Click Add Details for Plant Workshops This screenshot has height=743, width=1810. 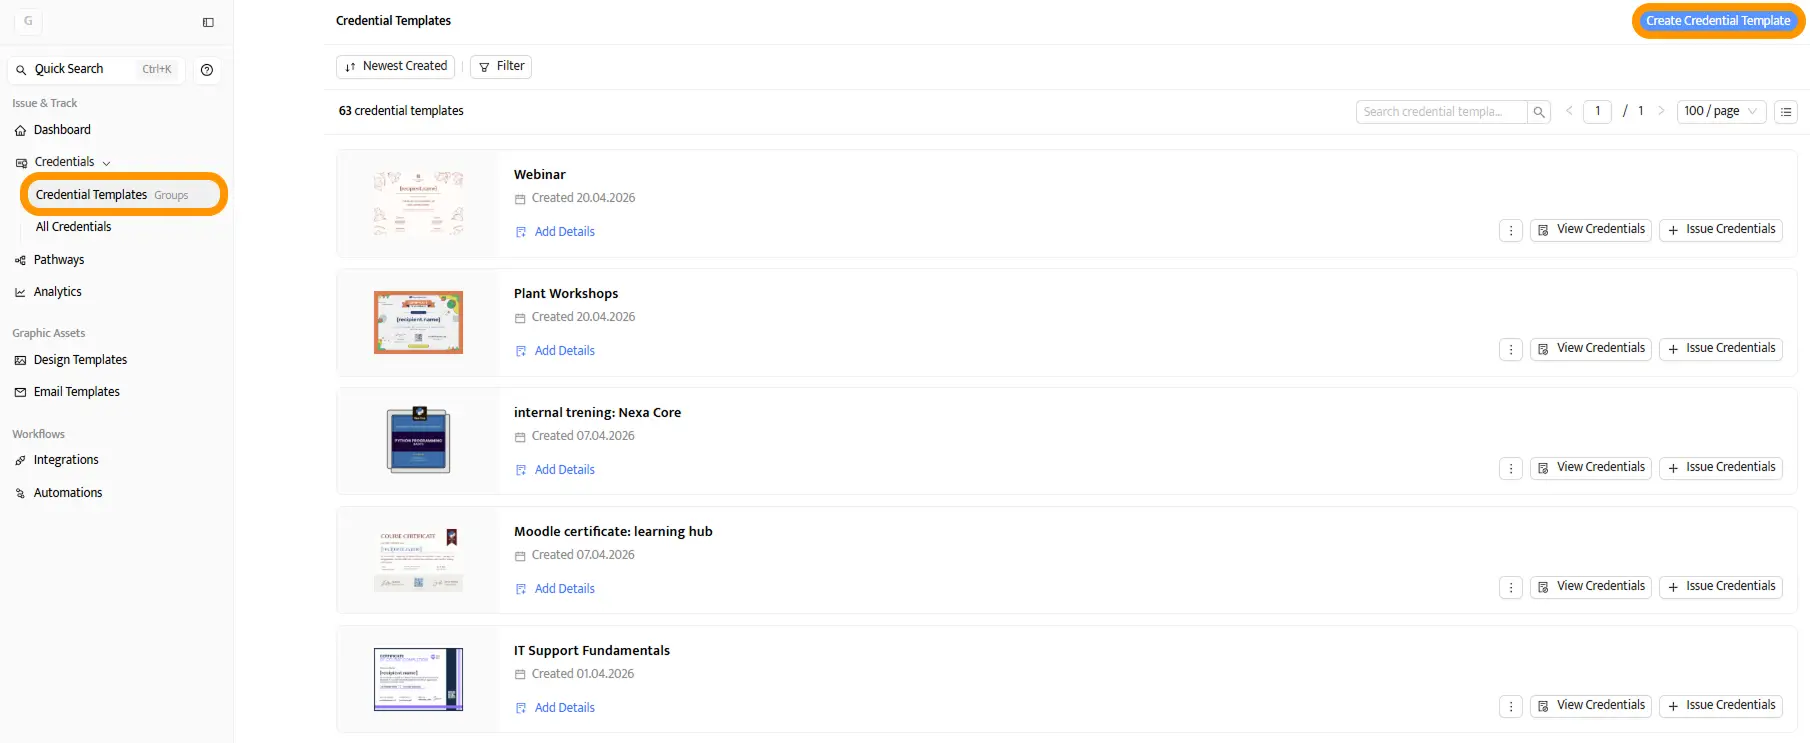(555, 351)
